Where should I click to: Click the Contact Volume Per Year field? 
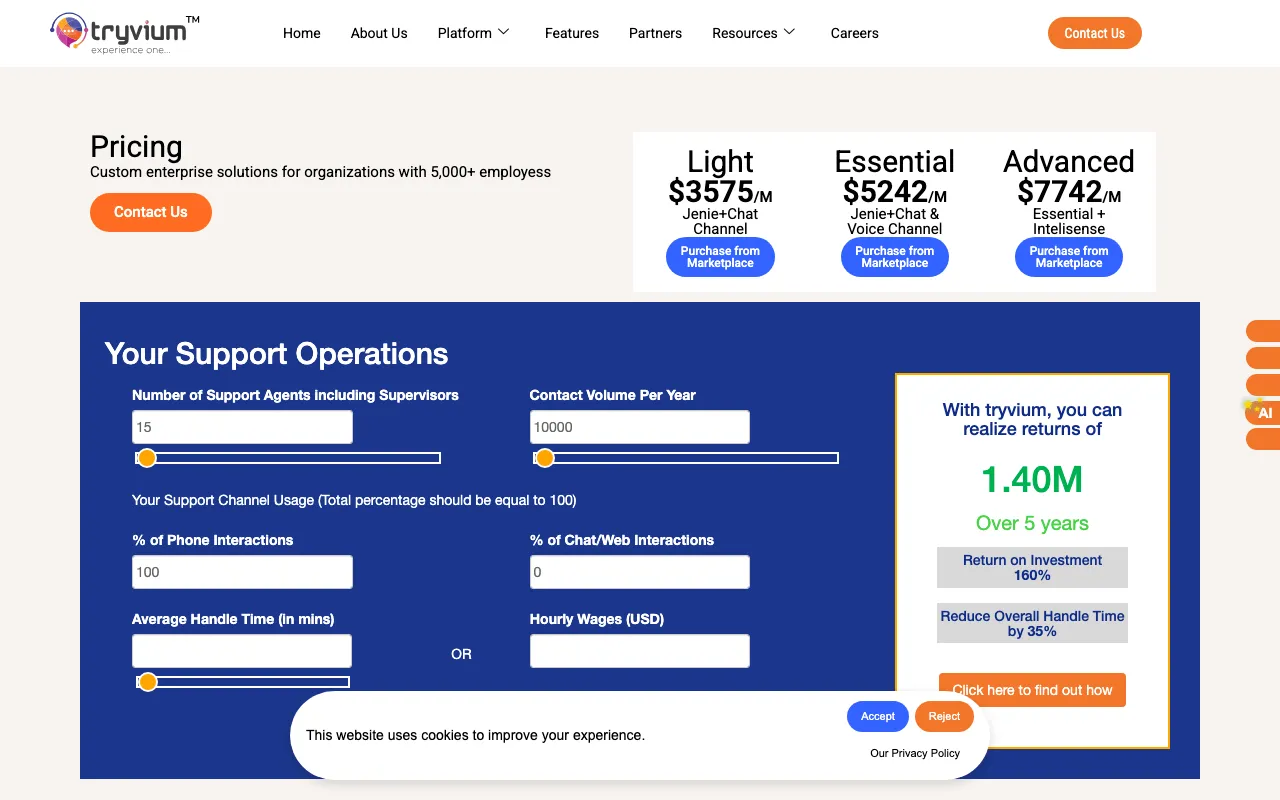(640, 427)
